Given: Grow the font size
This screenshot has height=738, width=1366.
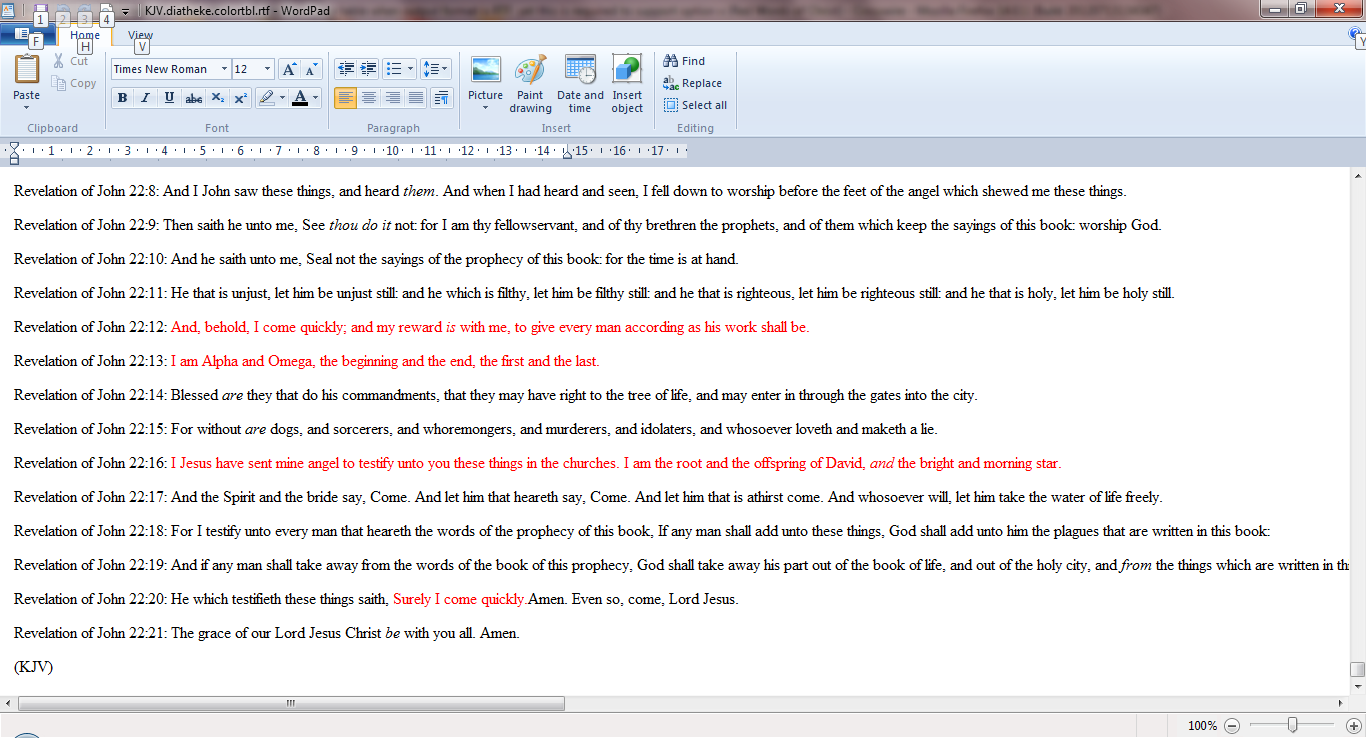Looking at the screenshot, I should (x=289, y=69).
